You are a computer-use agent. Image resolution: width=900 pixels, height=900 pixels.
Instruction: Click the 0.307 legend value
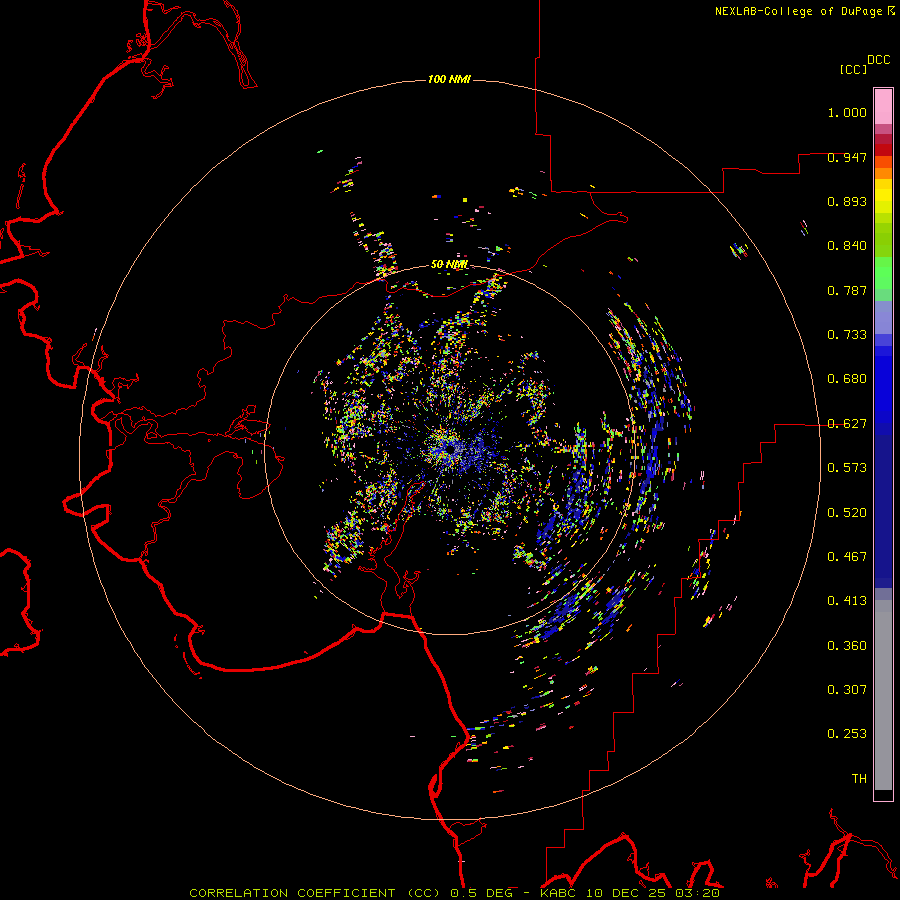click(x=847, y=690)
